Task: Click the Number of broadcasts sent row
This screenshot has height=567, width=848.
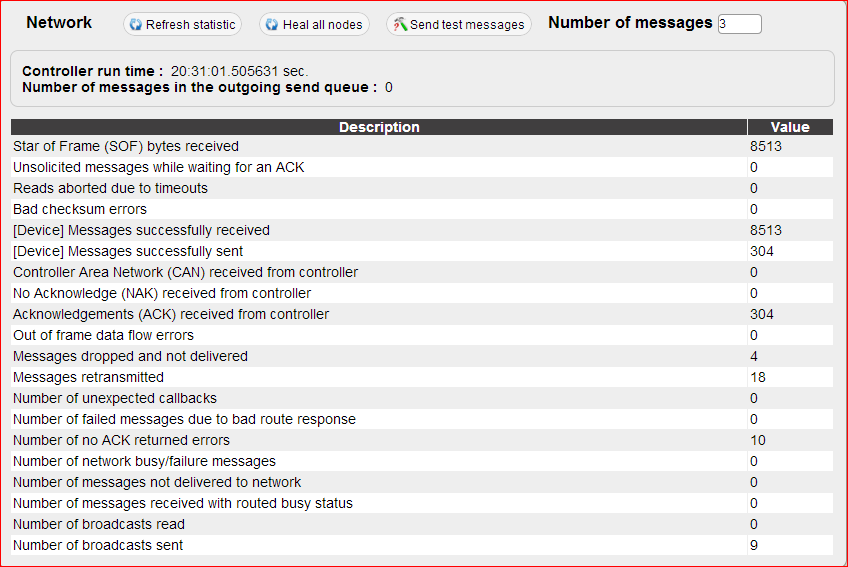Action: [x=422, y=545]
